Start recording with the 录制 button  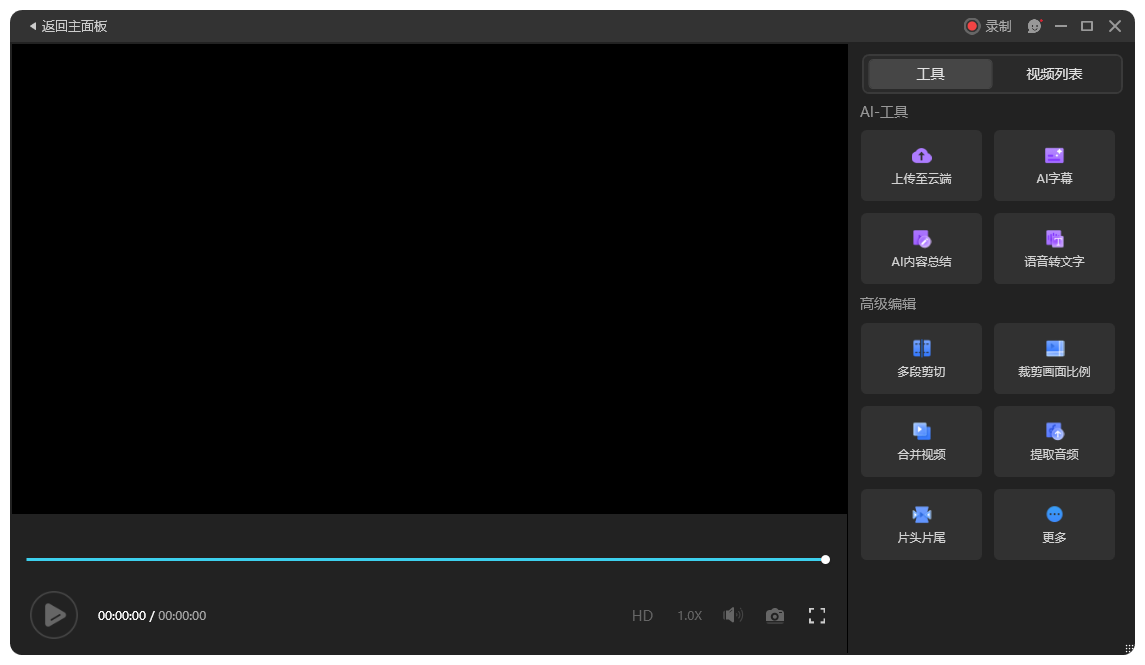pyautogui.click(x=988, y=26)
